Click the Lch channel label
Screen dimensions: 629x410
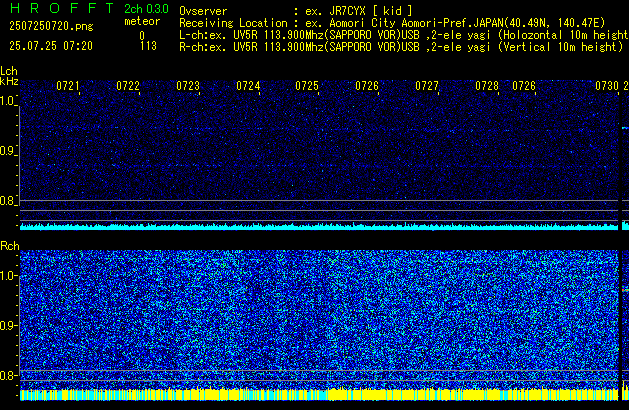(9, 71)
